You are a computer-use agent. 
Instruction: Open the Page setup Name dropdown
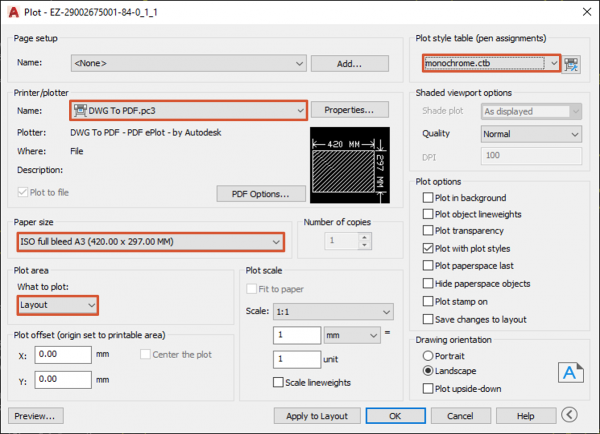click(188, 63)
